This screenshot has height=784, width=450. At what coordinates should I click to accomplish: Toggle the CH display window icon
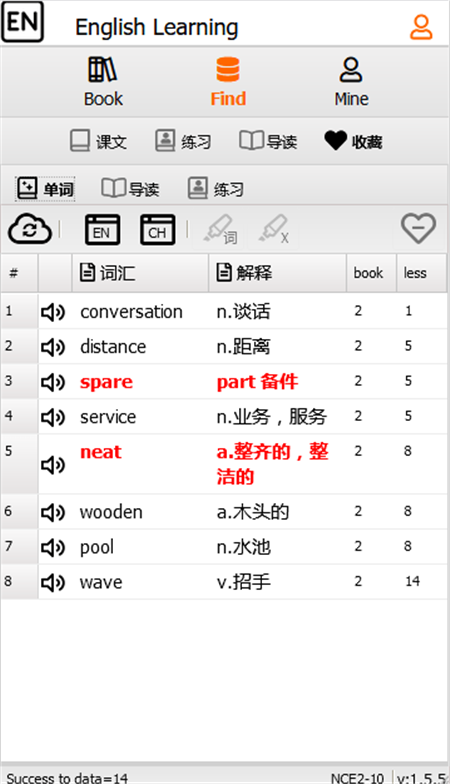click(158, 230)
